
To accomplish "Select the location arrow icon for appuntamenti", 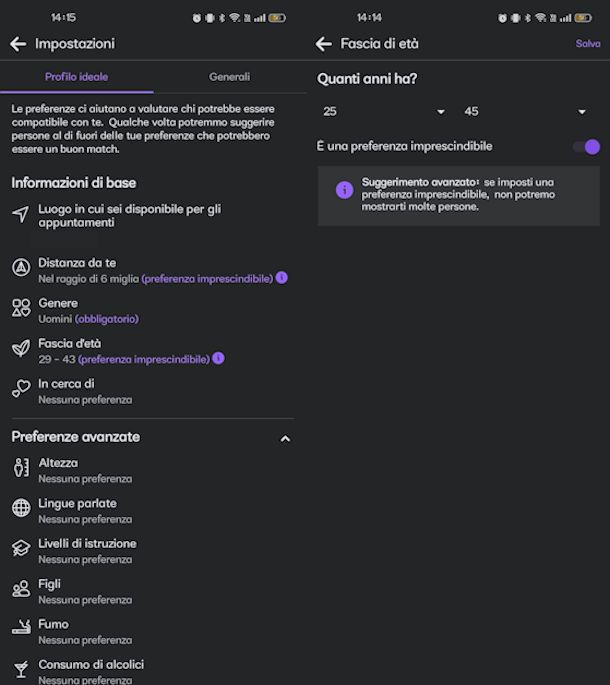I will coord(21,214).
